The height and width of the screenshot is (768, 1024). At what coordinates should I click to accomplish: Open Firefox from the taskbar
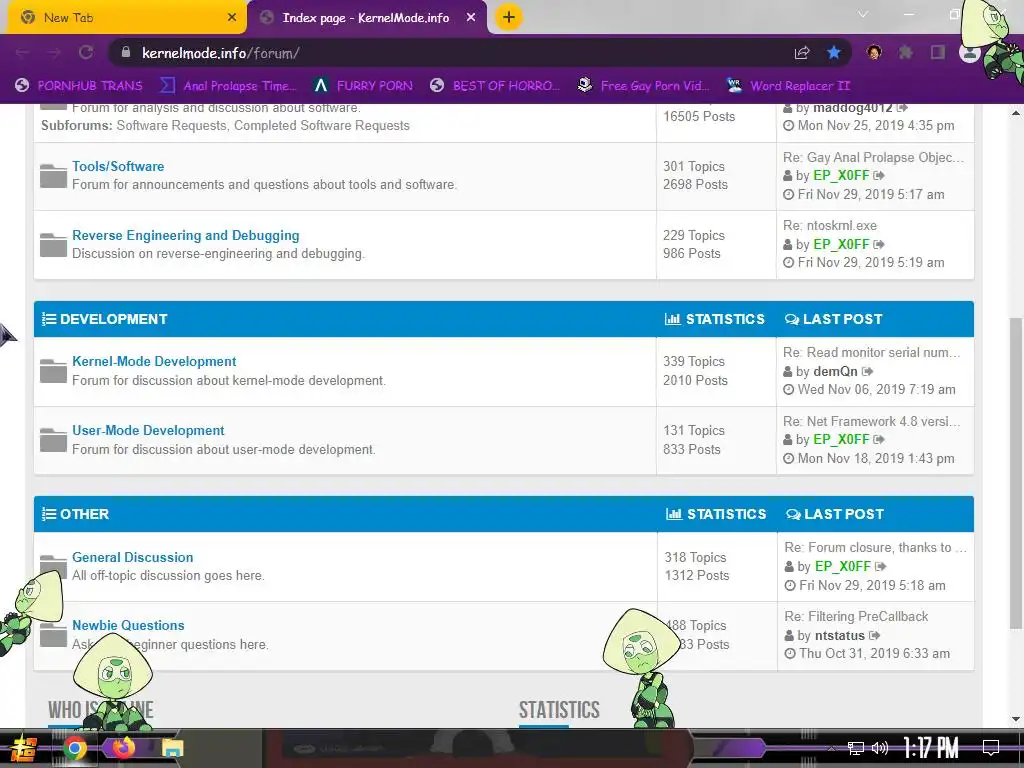coord(123,748)
